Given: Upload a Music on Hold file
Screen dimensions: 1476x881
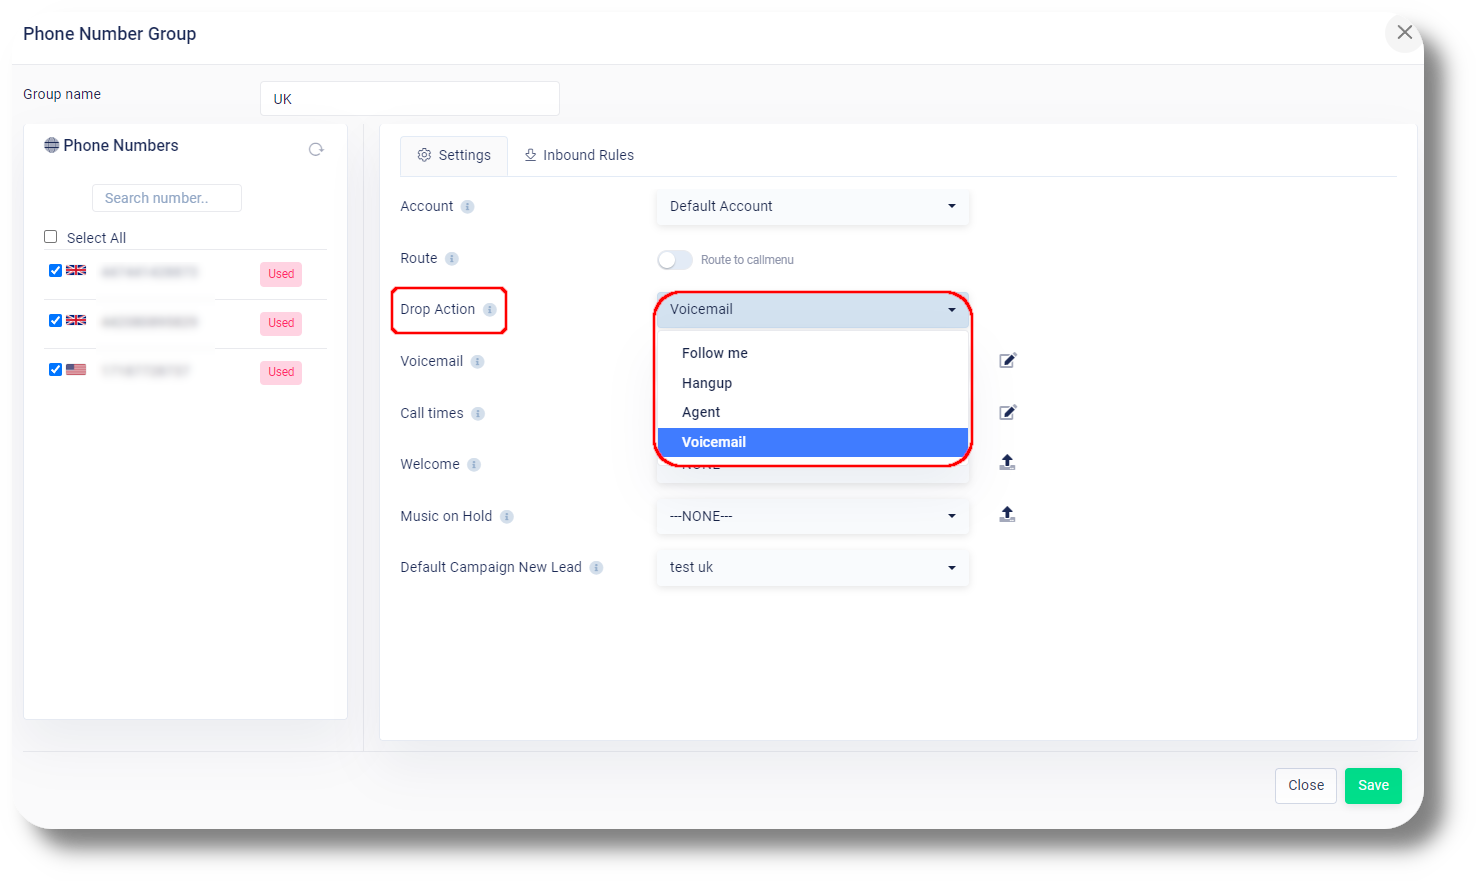Looking at the screenshot, I should 1007,513.
